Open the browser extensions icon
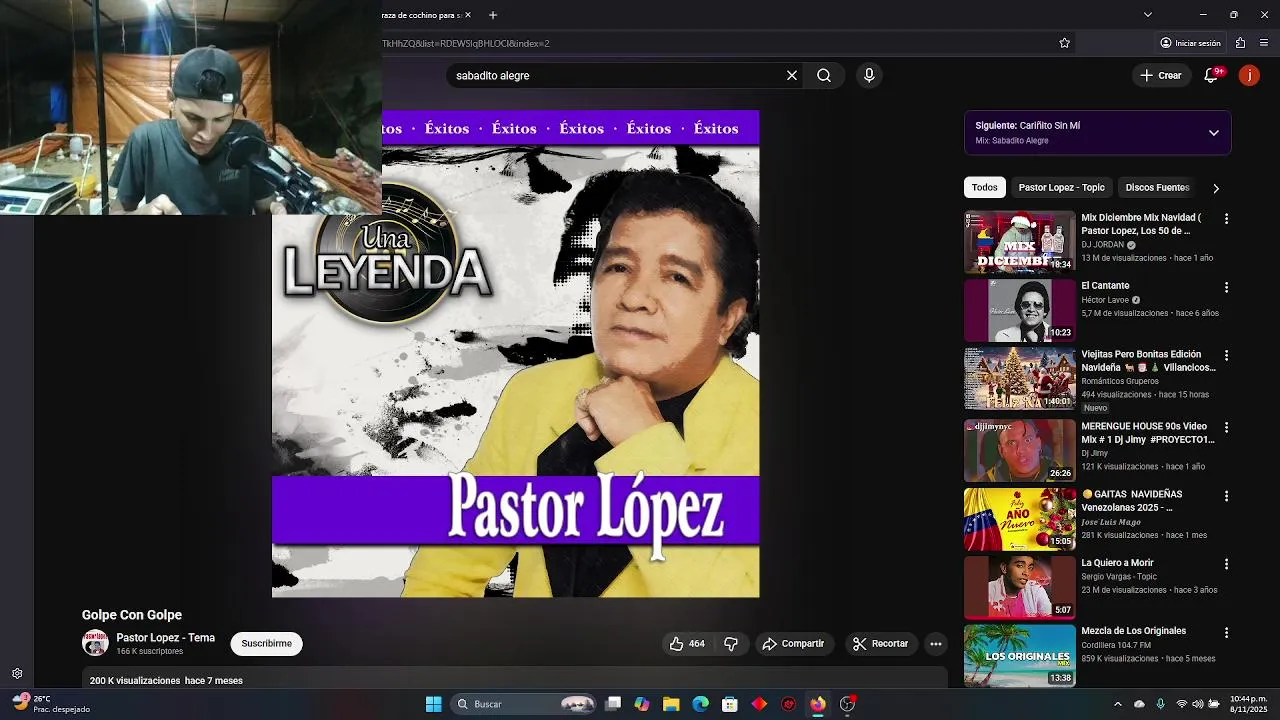 1240,43
